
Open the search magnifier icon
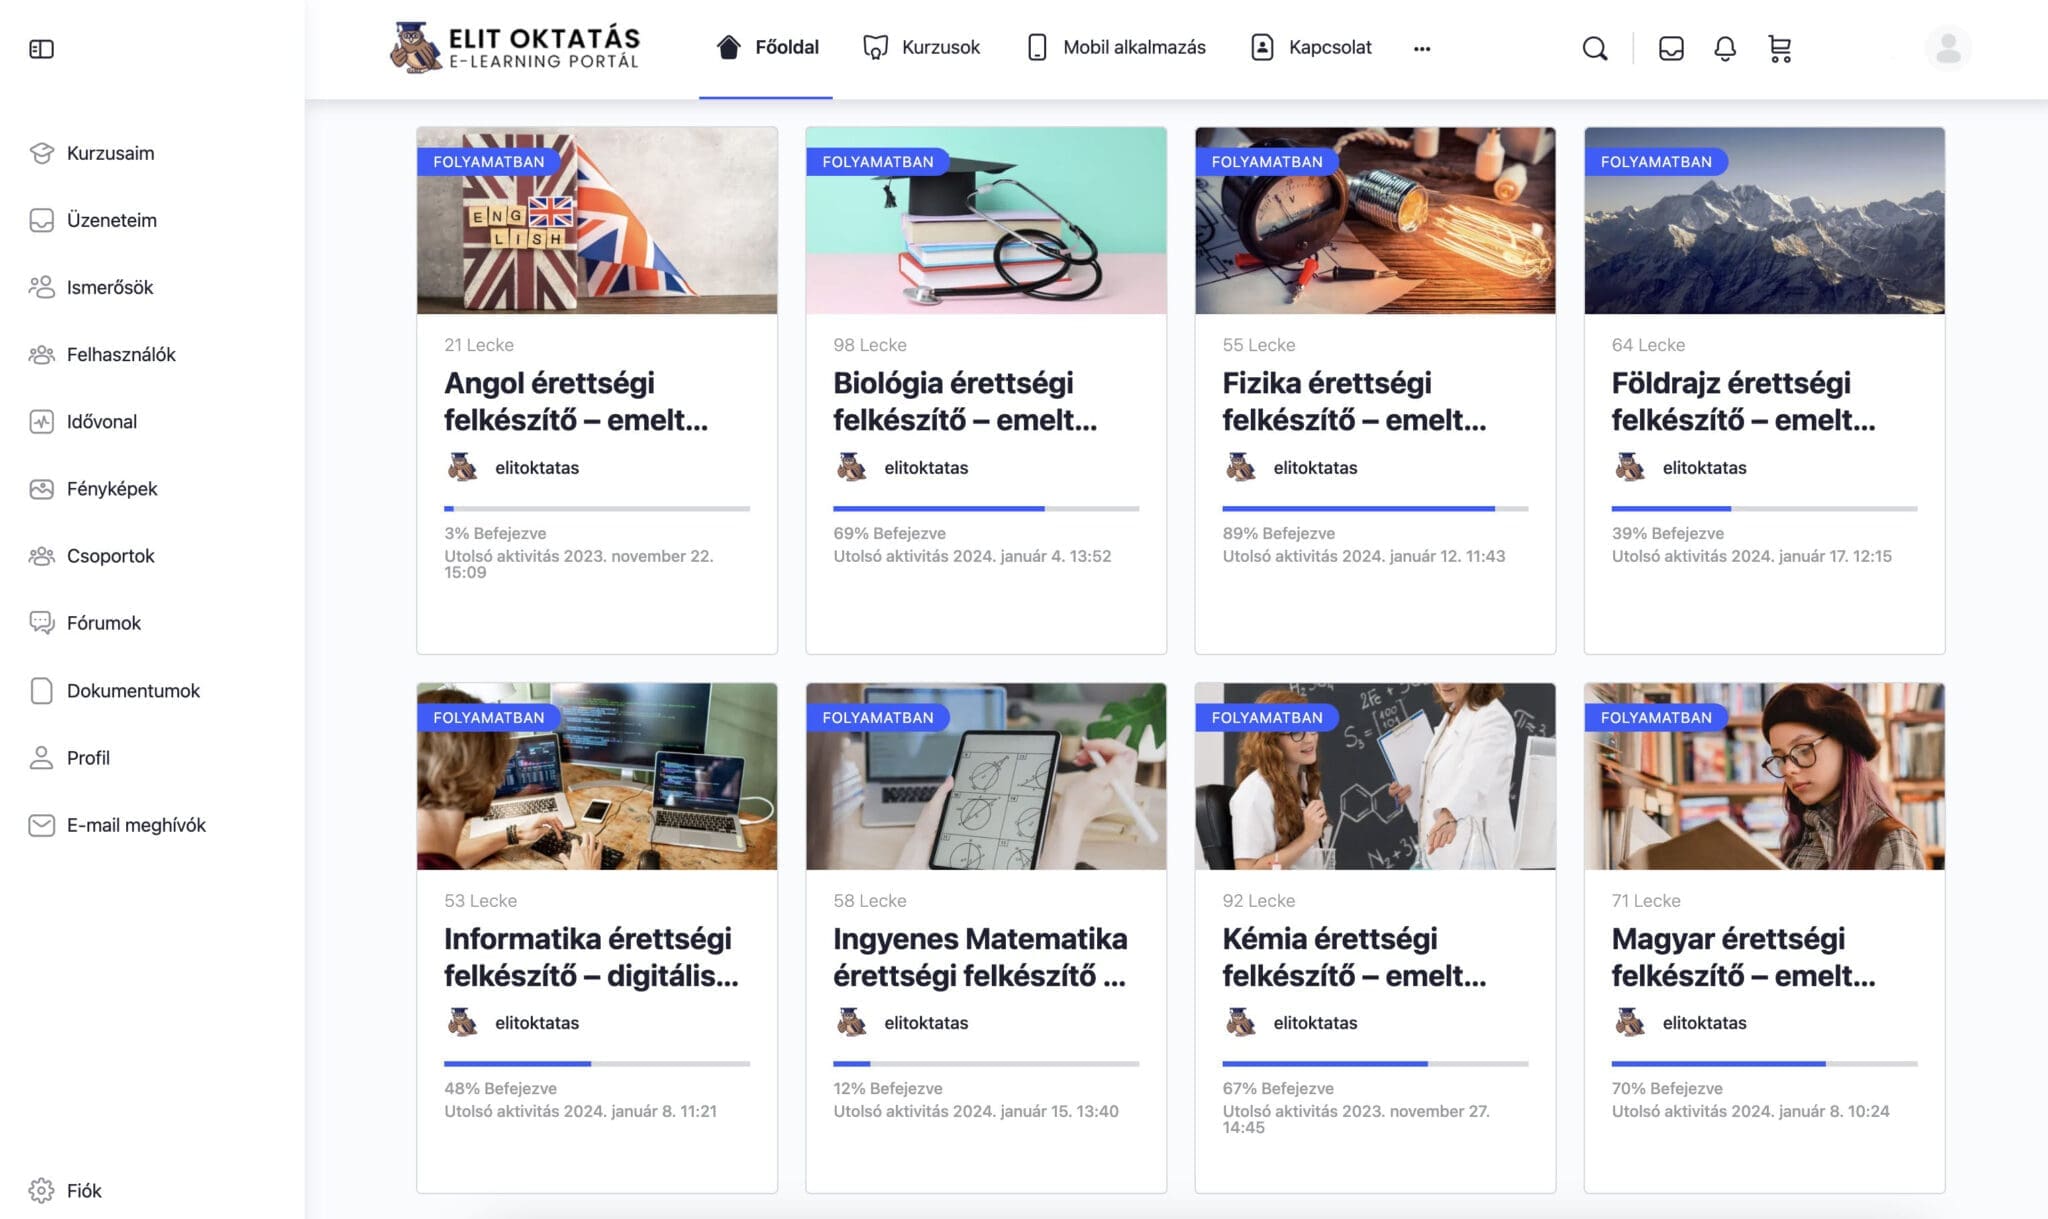[1595, 48]
